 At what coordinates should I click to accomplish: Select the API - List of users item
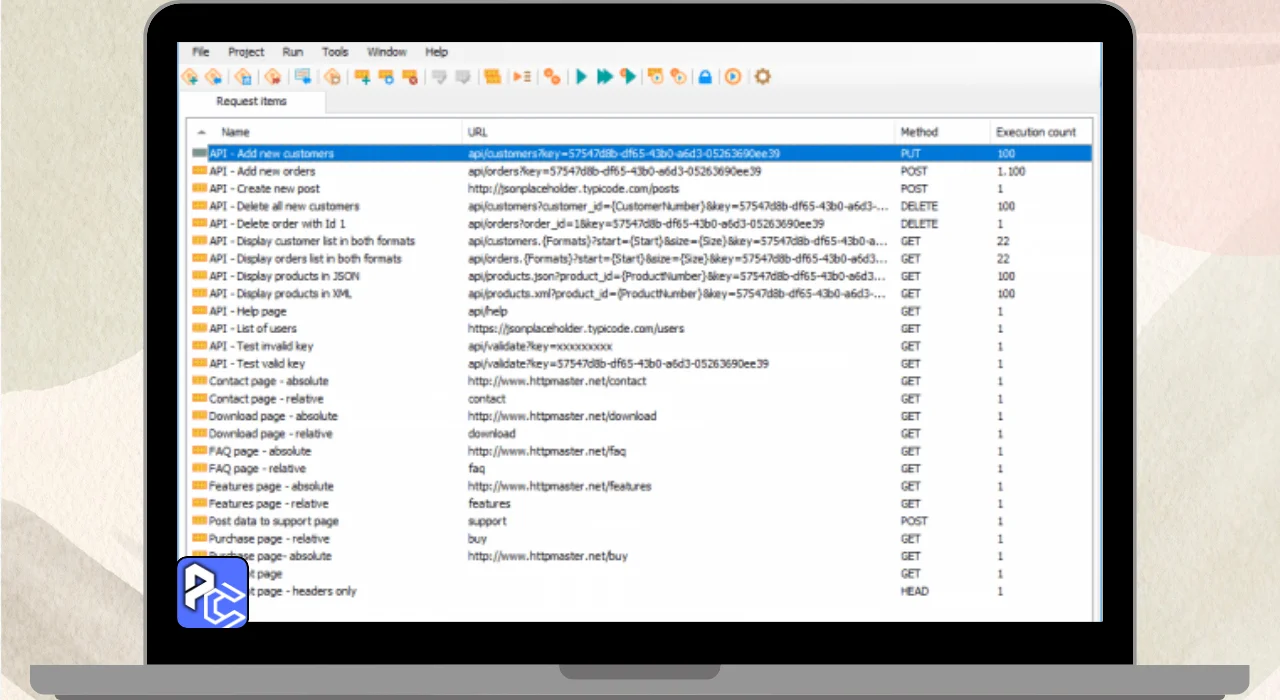click(252, 329)
